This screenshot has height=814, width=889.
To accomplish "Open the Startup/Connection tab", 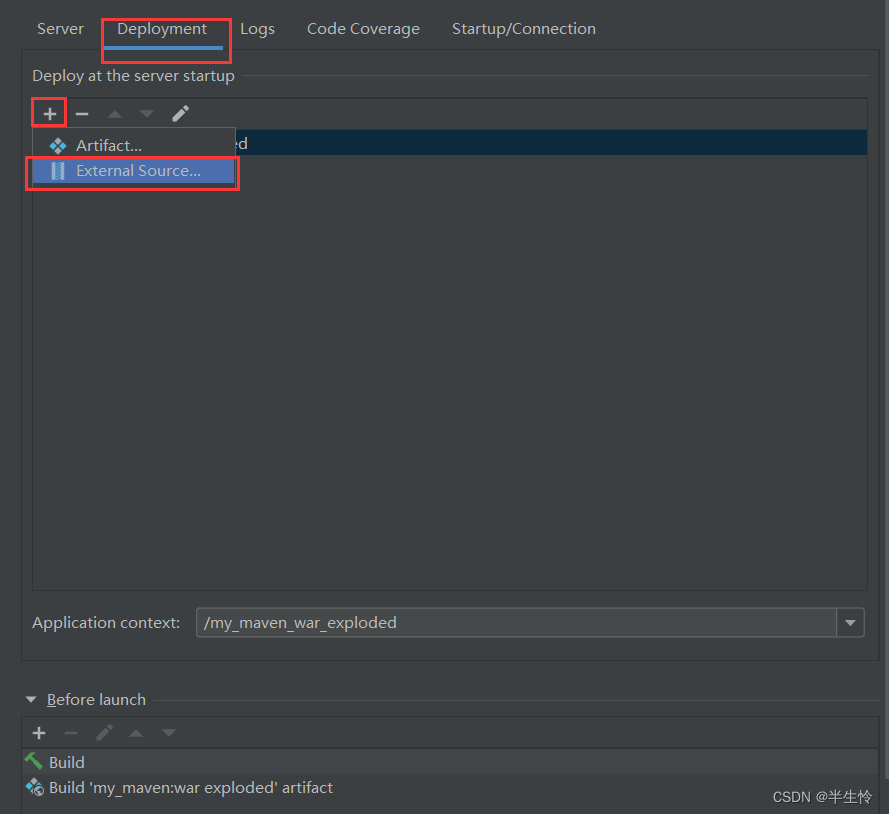I will tap(524, 28).
